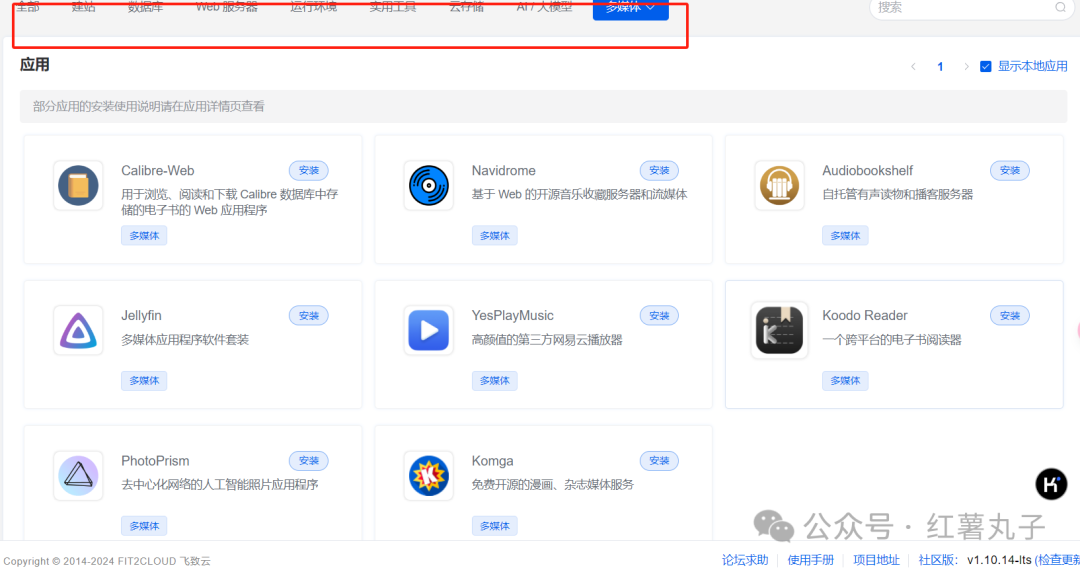Click the 多媒体 tag under YesPlayMusic
This screenshot has height=570, width=1080.
(495, 381)
